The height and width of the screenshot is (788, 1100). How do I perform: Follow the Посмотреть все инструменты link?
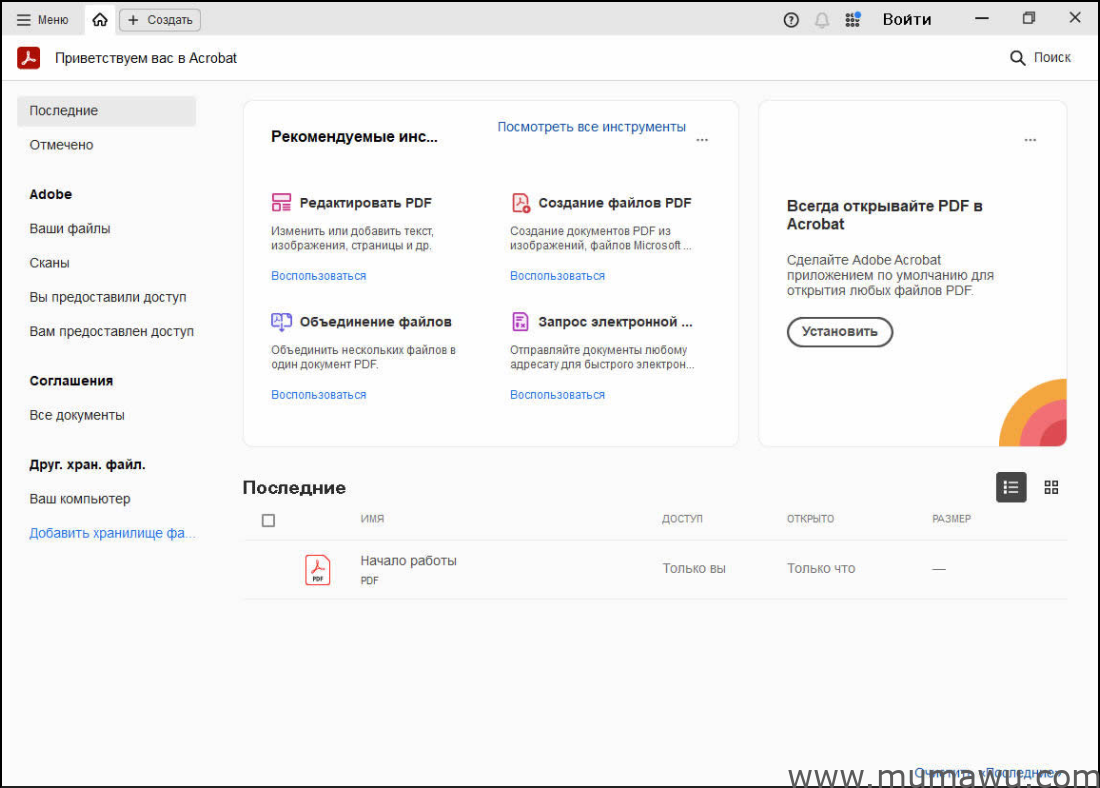(591, 127)
